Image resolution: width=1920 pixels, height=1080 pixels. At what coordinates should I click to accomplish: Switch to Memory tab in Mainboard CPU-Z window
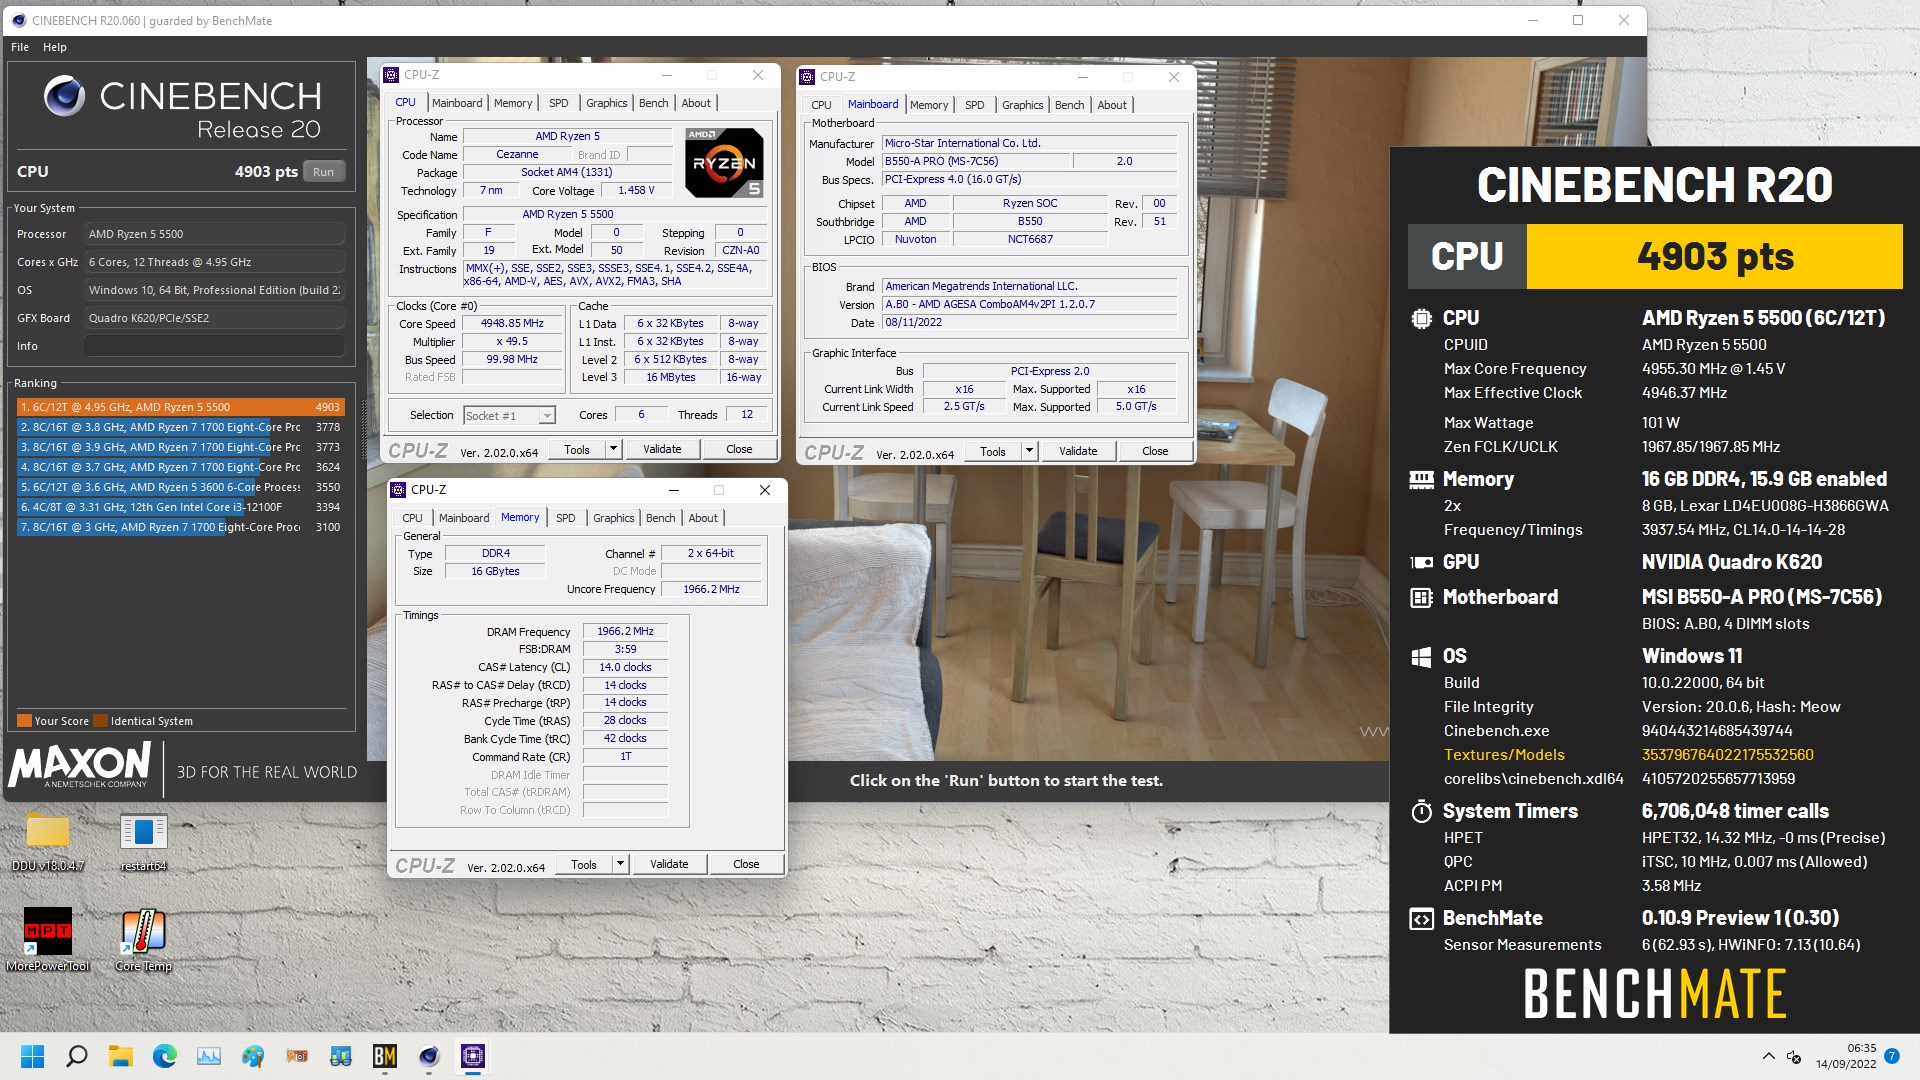click(929, 105)
